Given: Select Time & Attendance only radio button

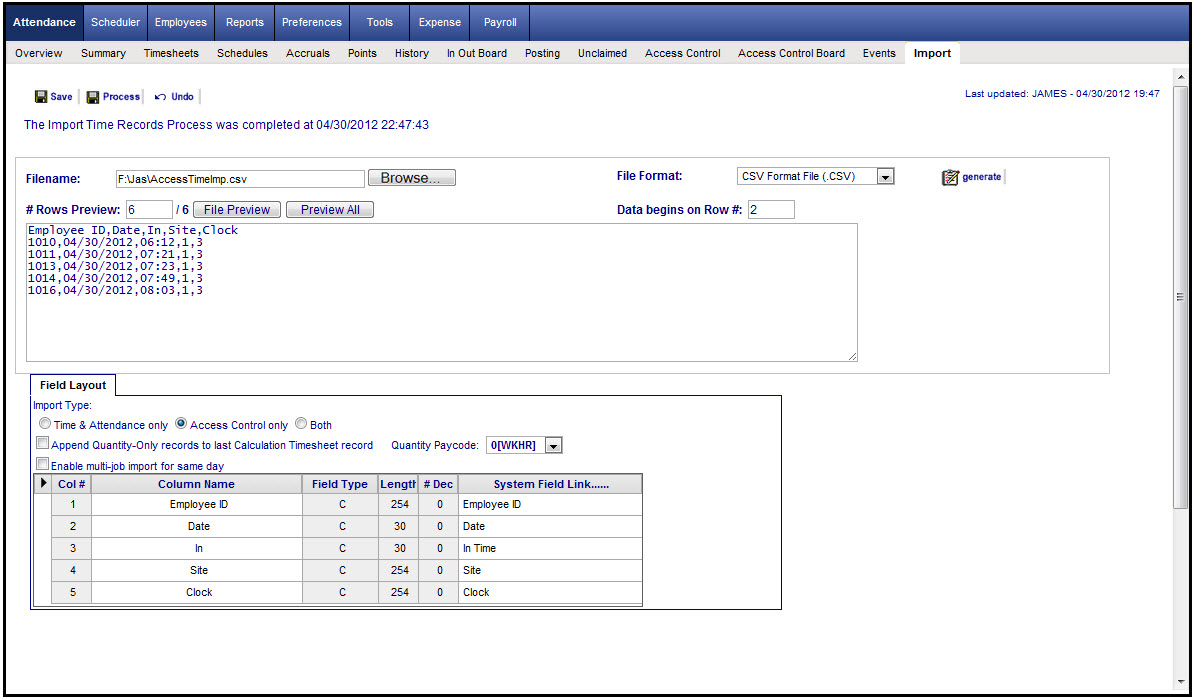Looking at the screenshot, I should coord(45,423).
